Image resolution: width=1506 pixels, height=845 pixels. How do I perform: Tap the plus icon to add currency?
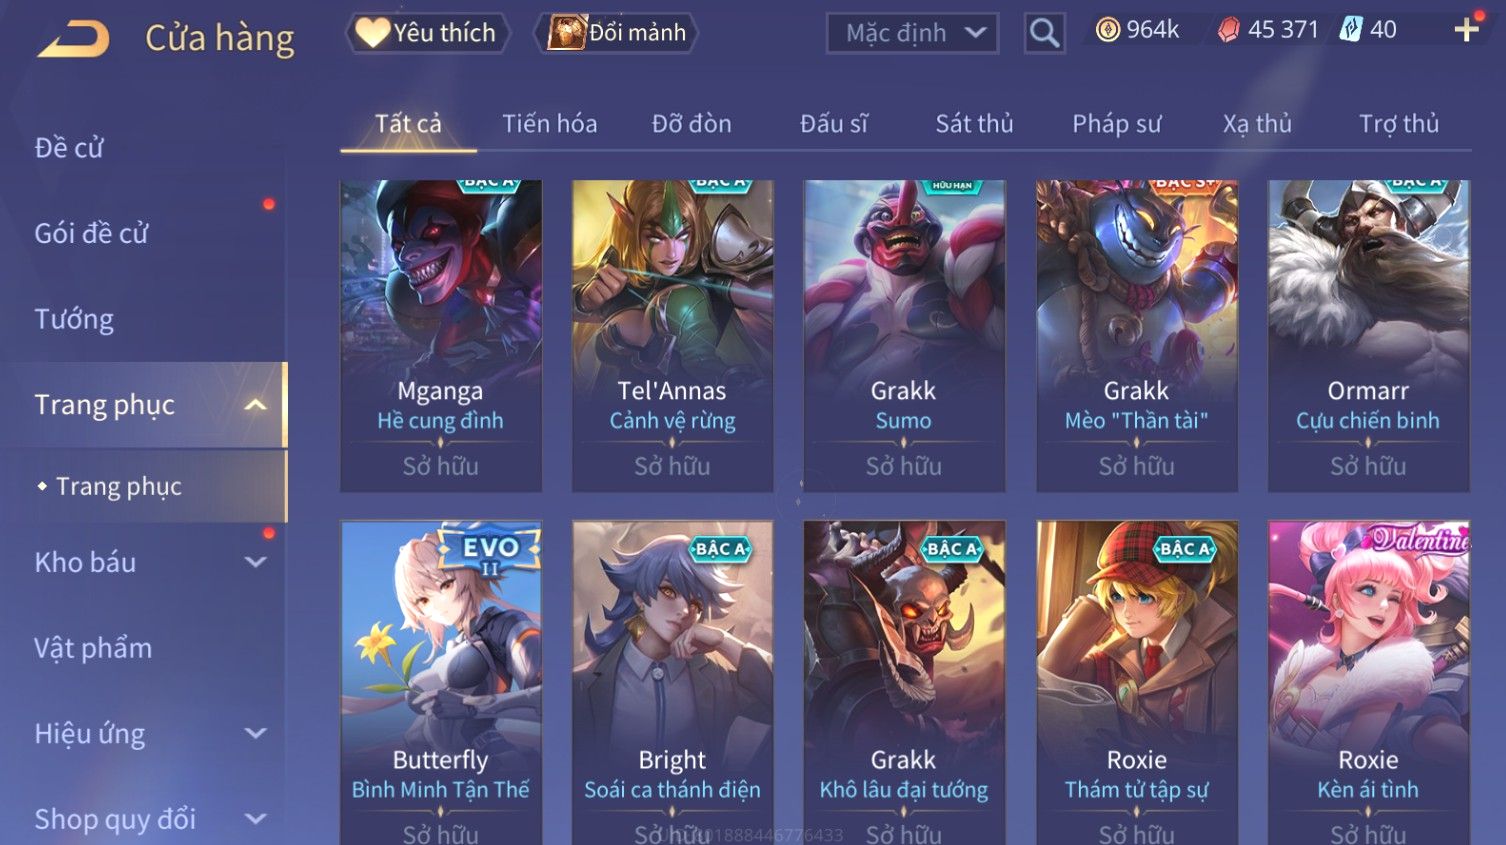click(1467, 29)
